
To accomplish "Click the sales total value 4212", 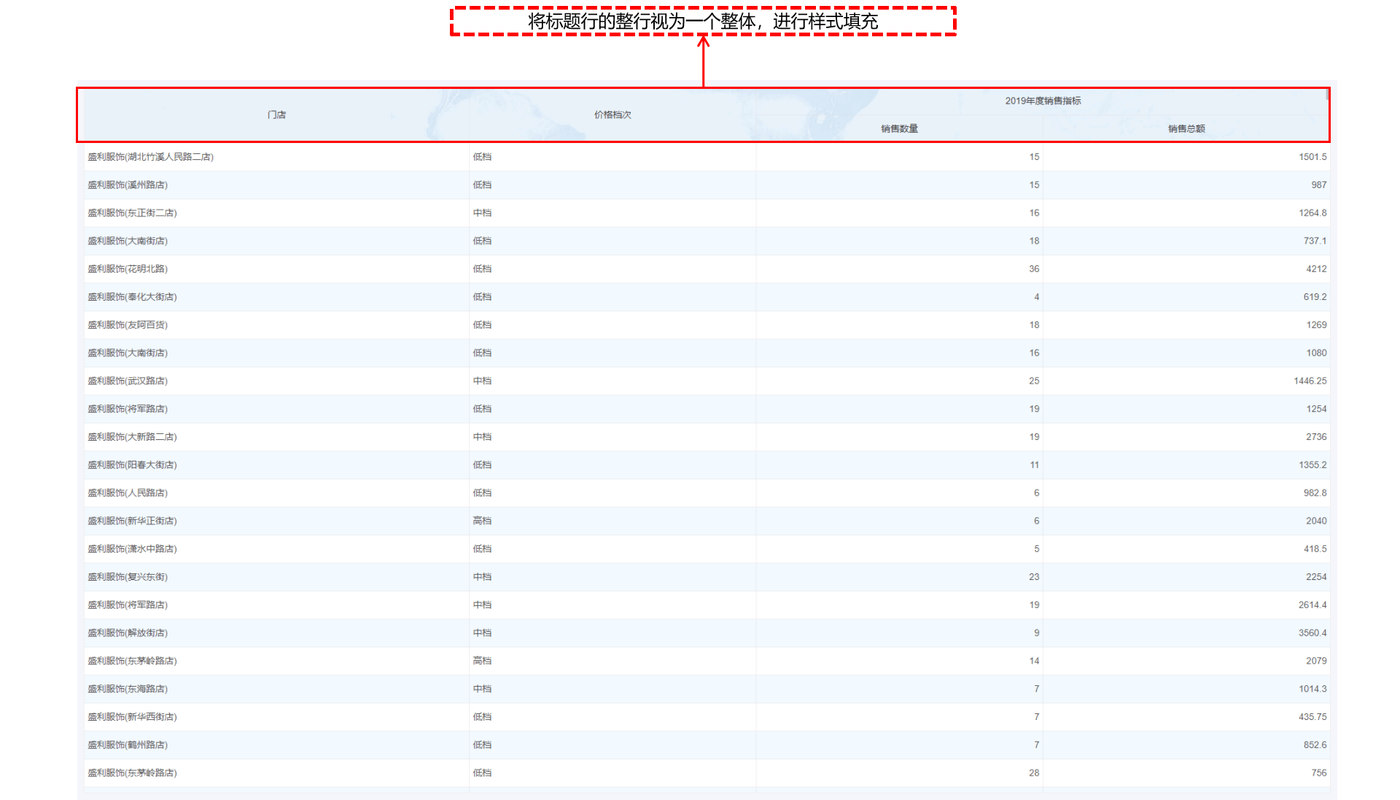I will pyautogui.click(x=1316, y=269).
